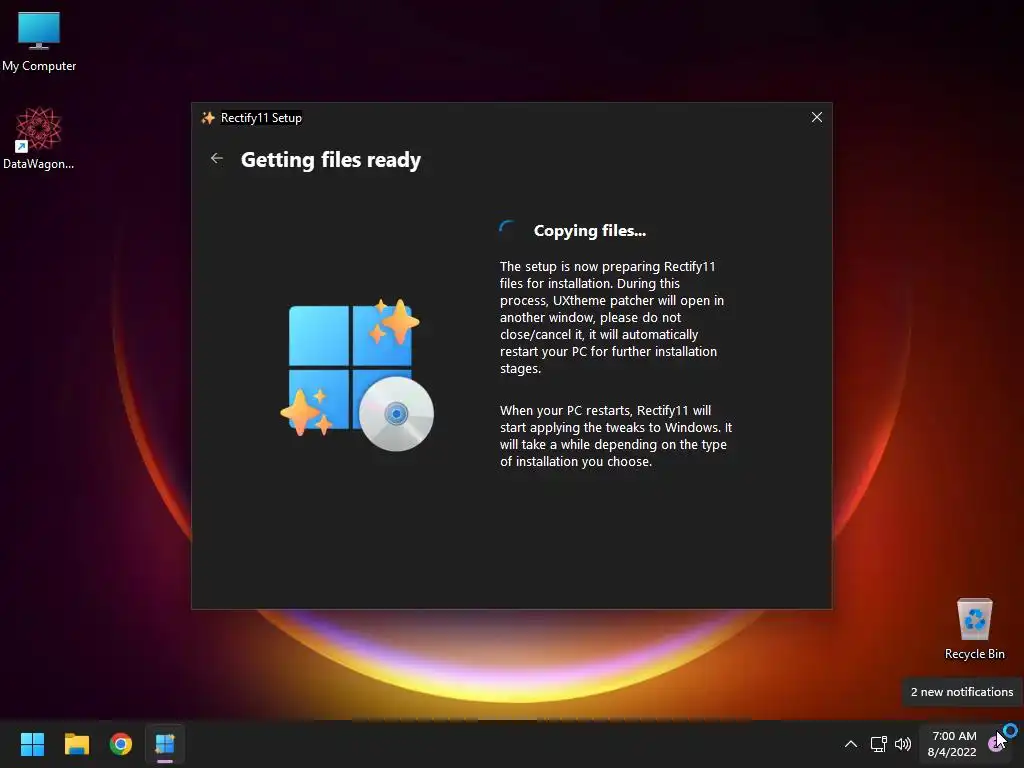1024x768 pixels.
Task: Show hidden system tray icons
Action: coord(850,744)
